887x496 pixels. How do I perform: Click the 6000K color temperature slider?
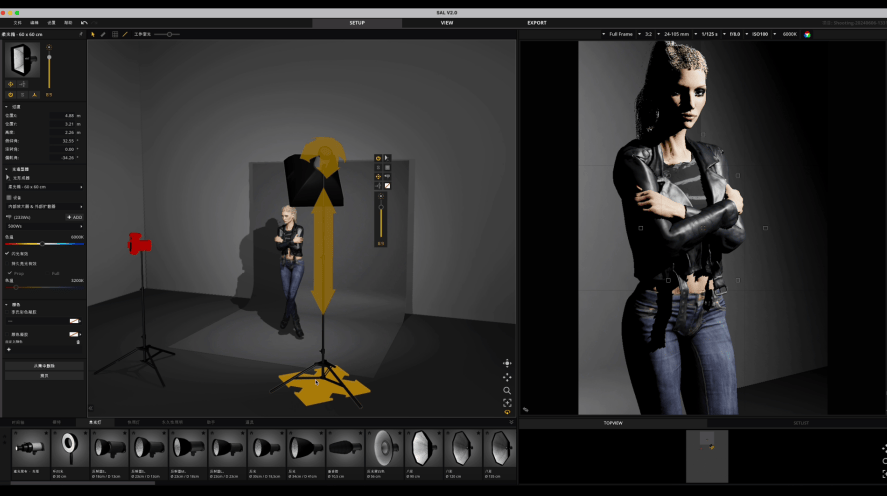pyautogui.click(x=44, y=244)
